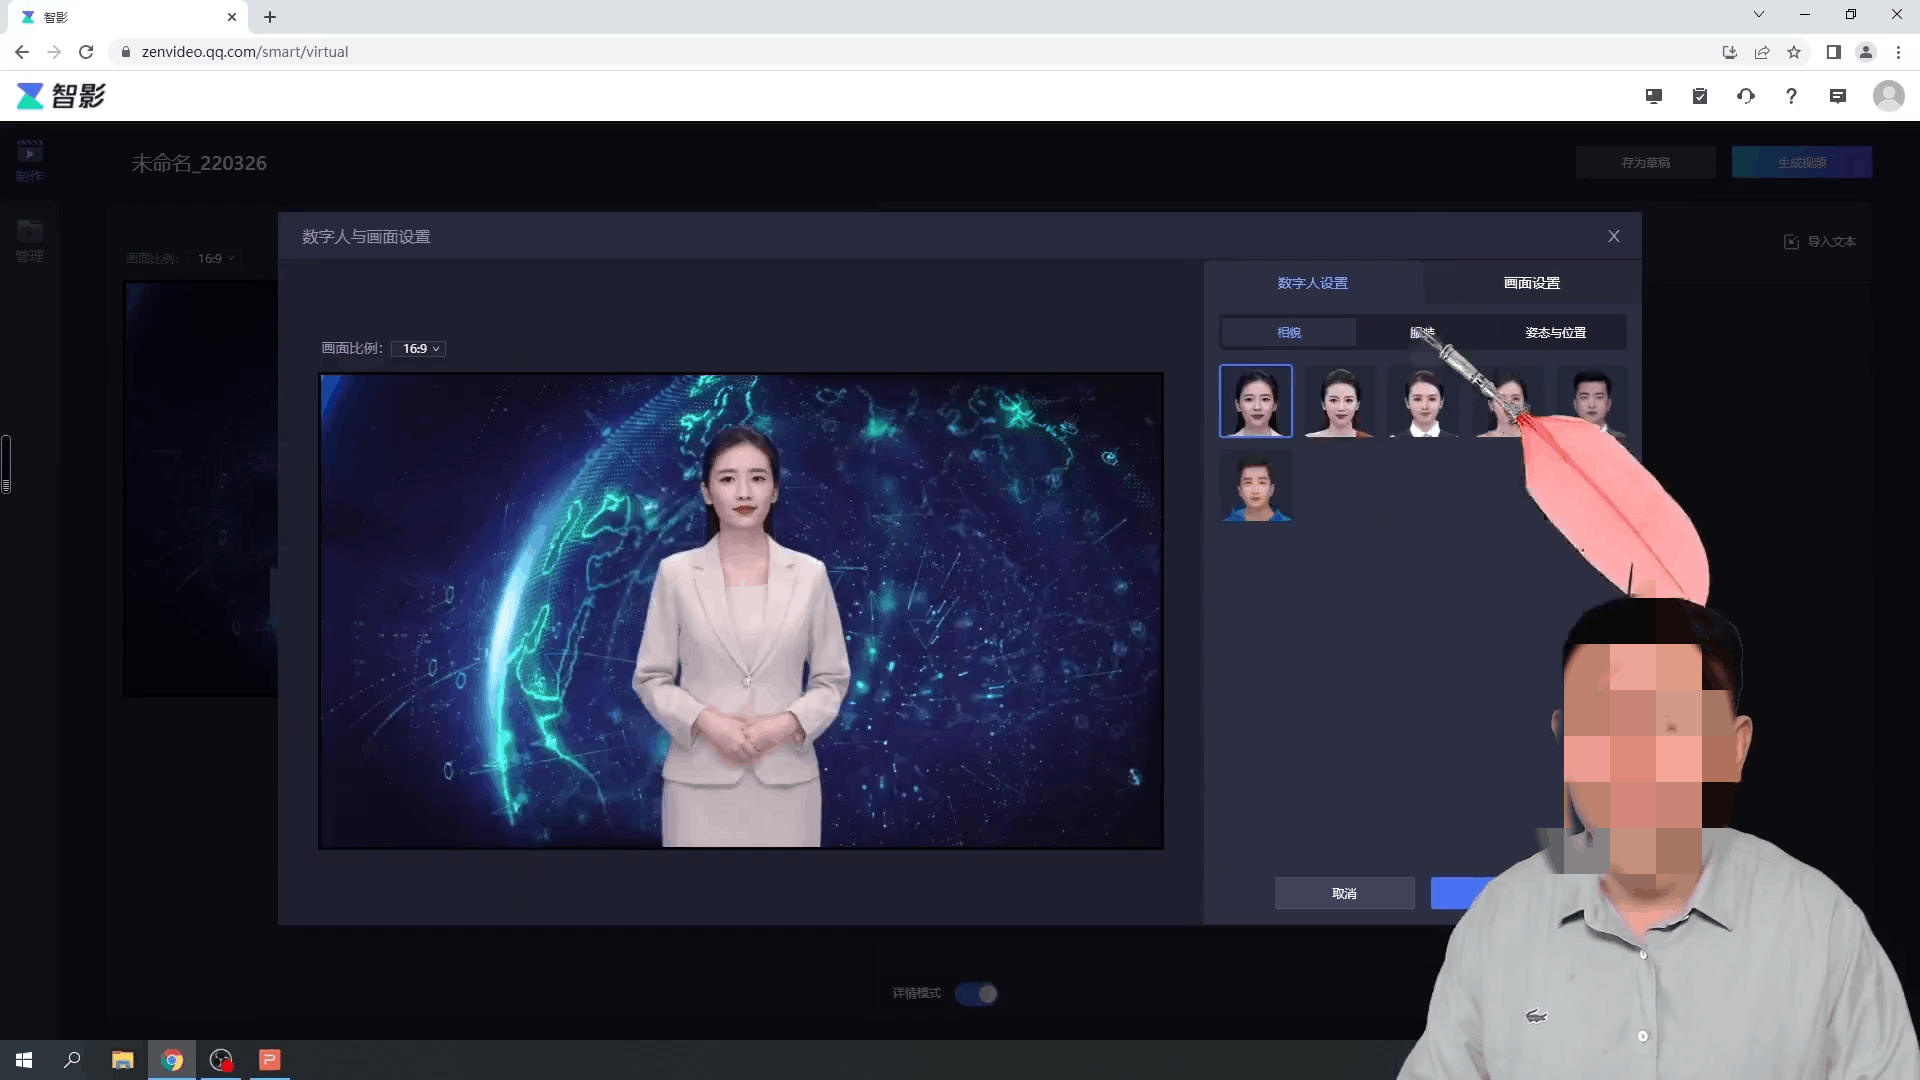Click the screen recorder taskbar icon
This screenshot has height=1080, width=1920.
tap(221, 1060)
